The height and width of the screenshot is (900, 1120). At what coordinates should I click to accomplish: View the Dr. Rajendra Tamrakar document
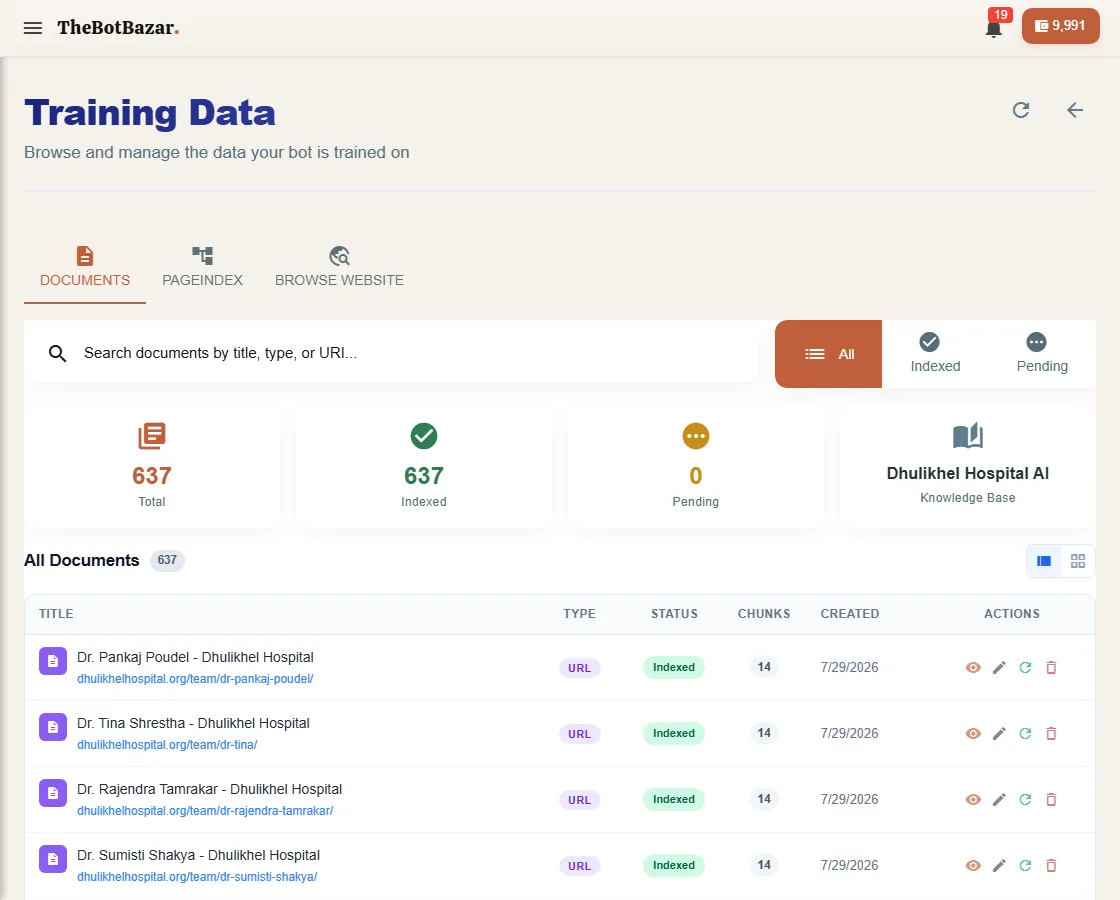click(x=973, y=799)
